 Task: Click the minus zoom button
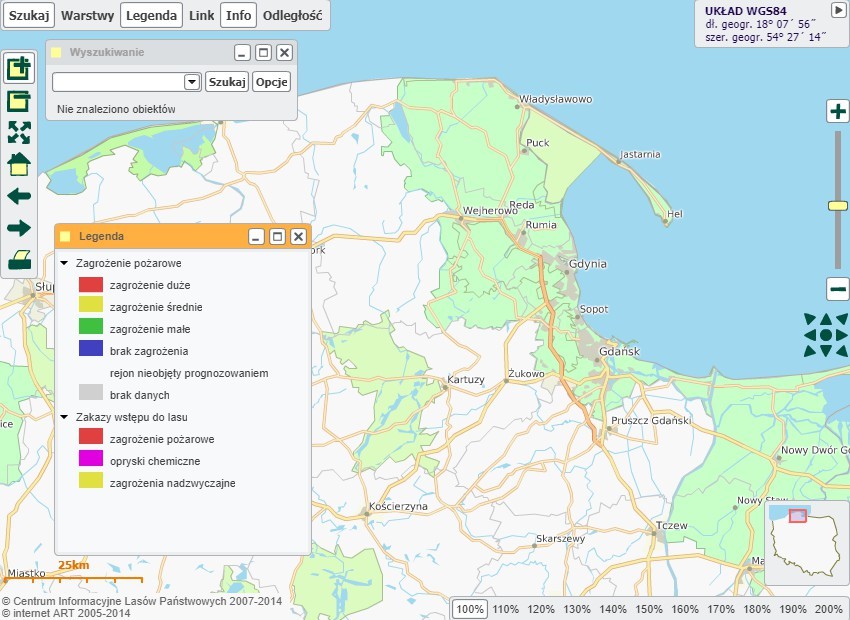coord(838,290)
